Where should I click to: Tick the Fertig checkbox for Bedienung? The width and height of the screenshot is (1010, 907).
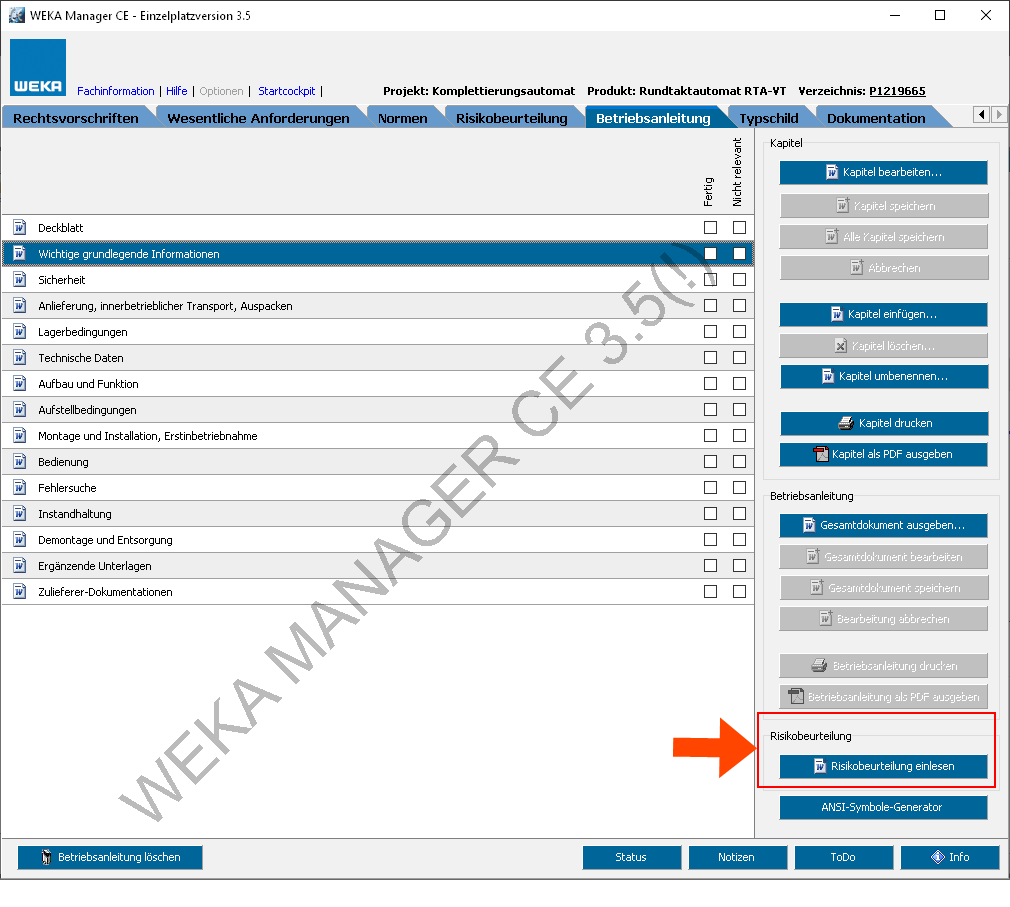[x=710, y=462]
